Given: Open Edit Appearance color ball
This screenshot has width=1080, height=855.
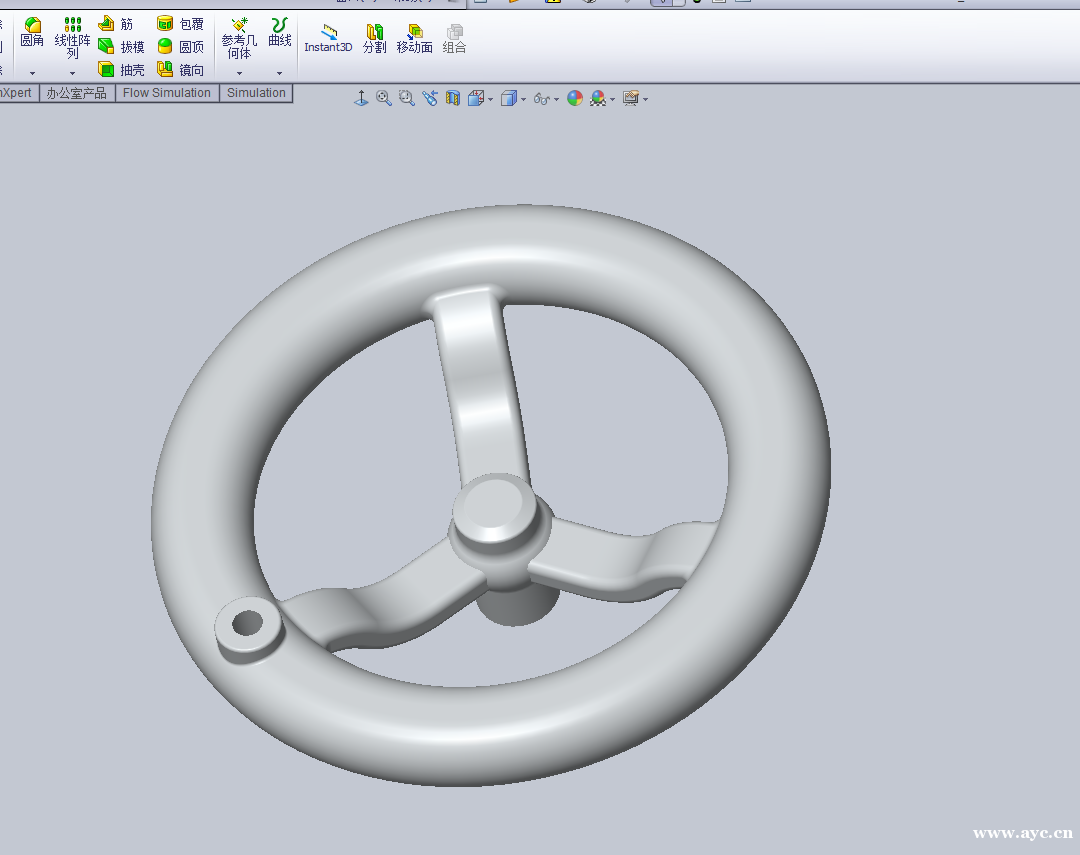Looking at the screenshot, I should tap(574, 98).
